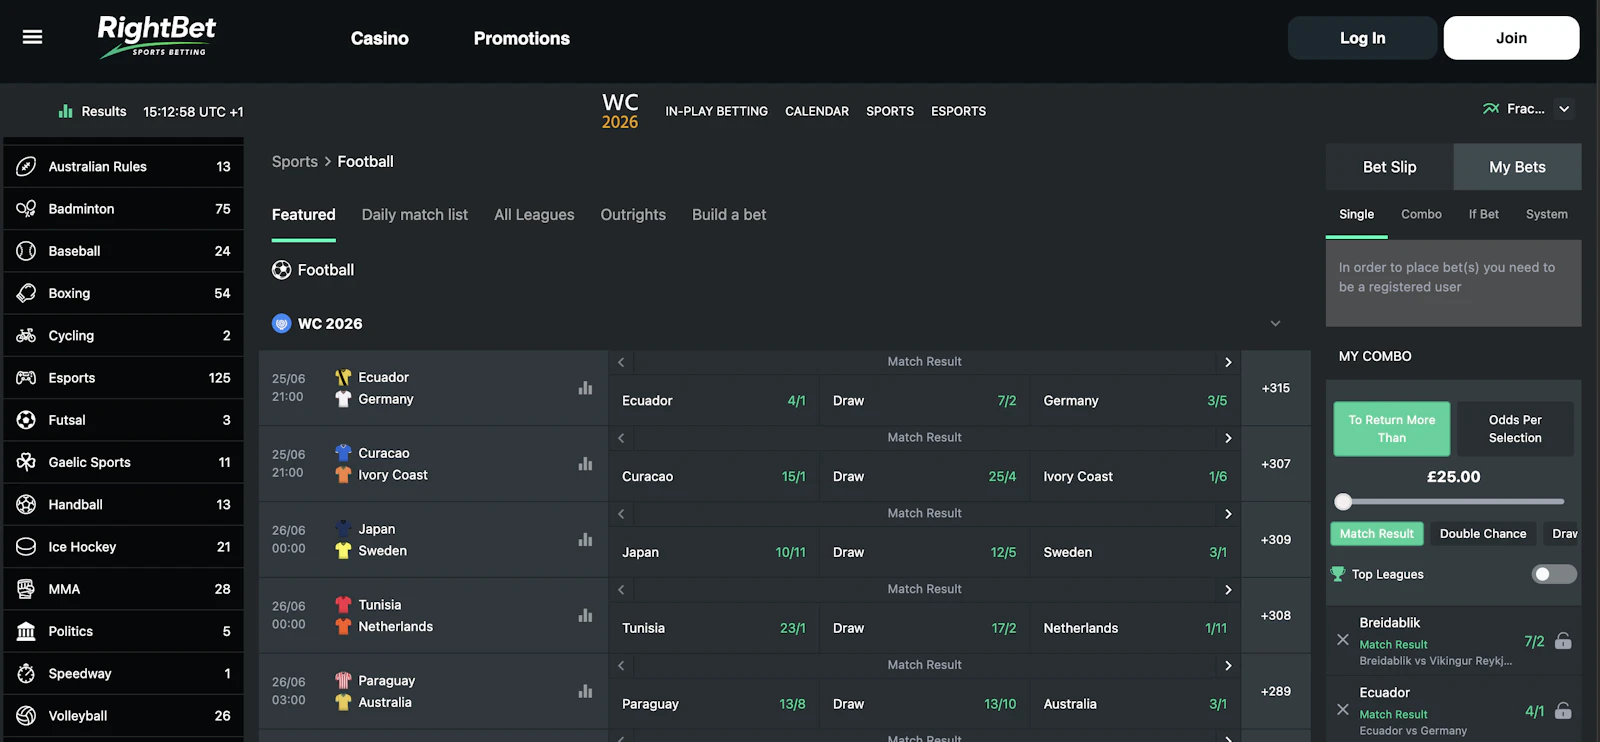This screenshot has width=1600, height=742.
Task: Next market arrow for Tunisia match
Action: [x=1228, y=590]
